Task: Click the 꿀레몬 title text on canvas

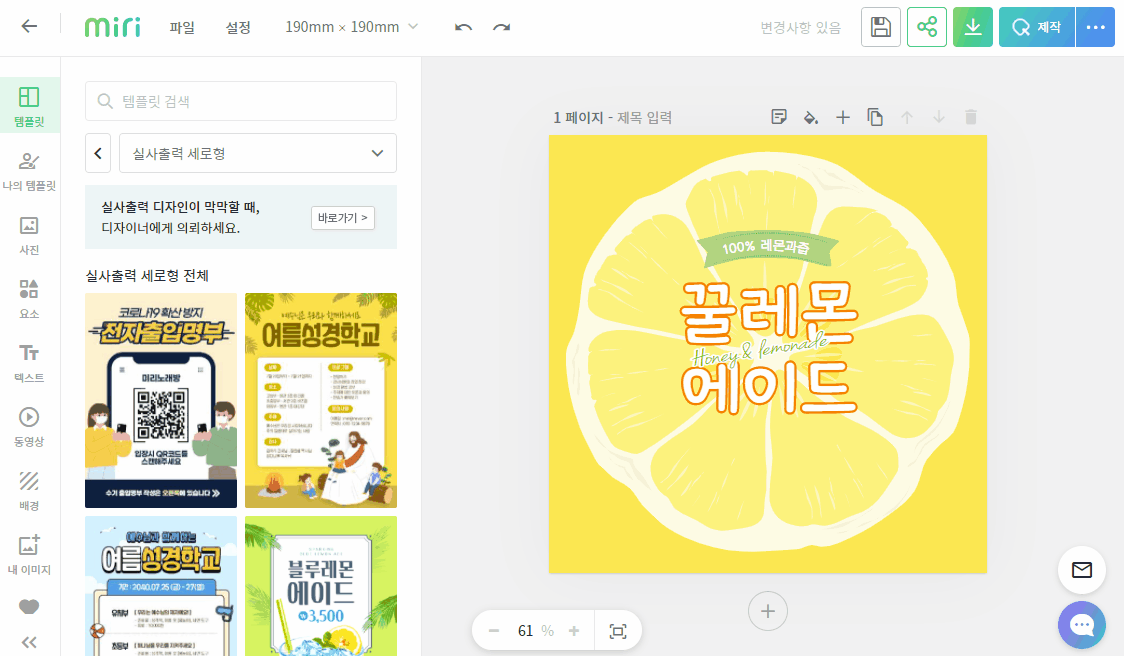Action: pos(767,312)
